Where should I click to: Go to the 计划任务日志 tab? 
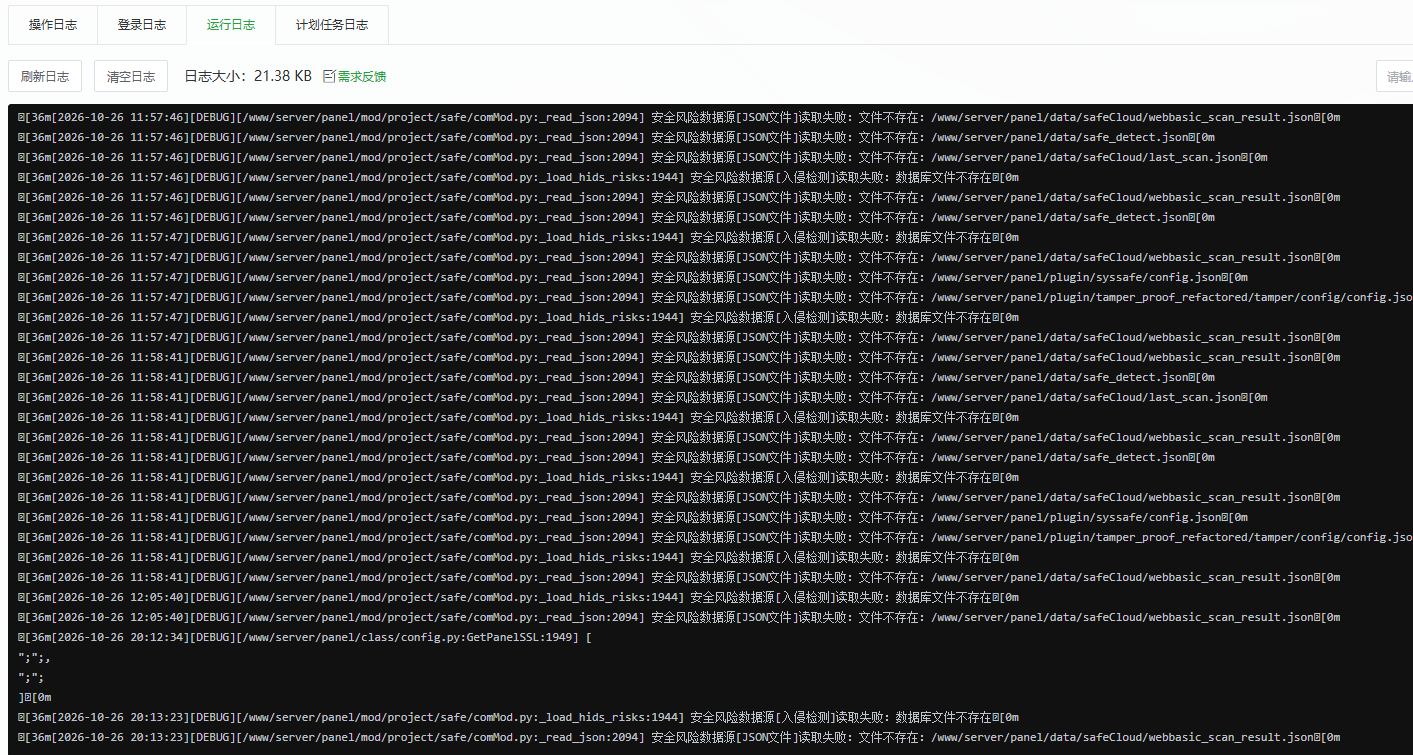[332, 25]
